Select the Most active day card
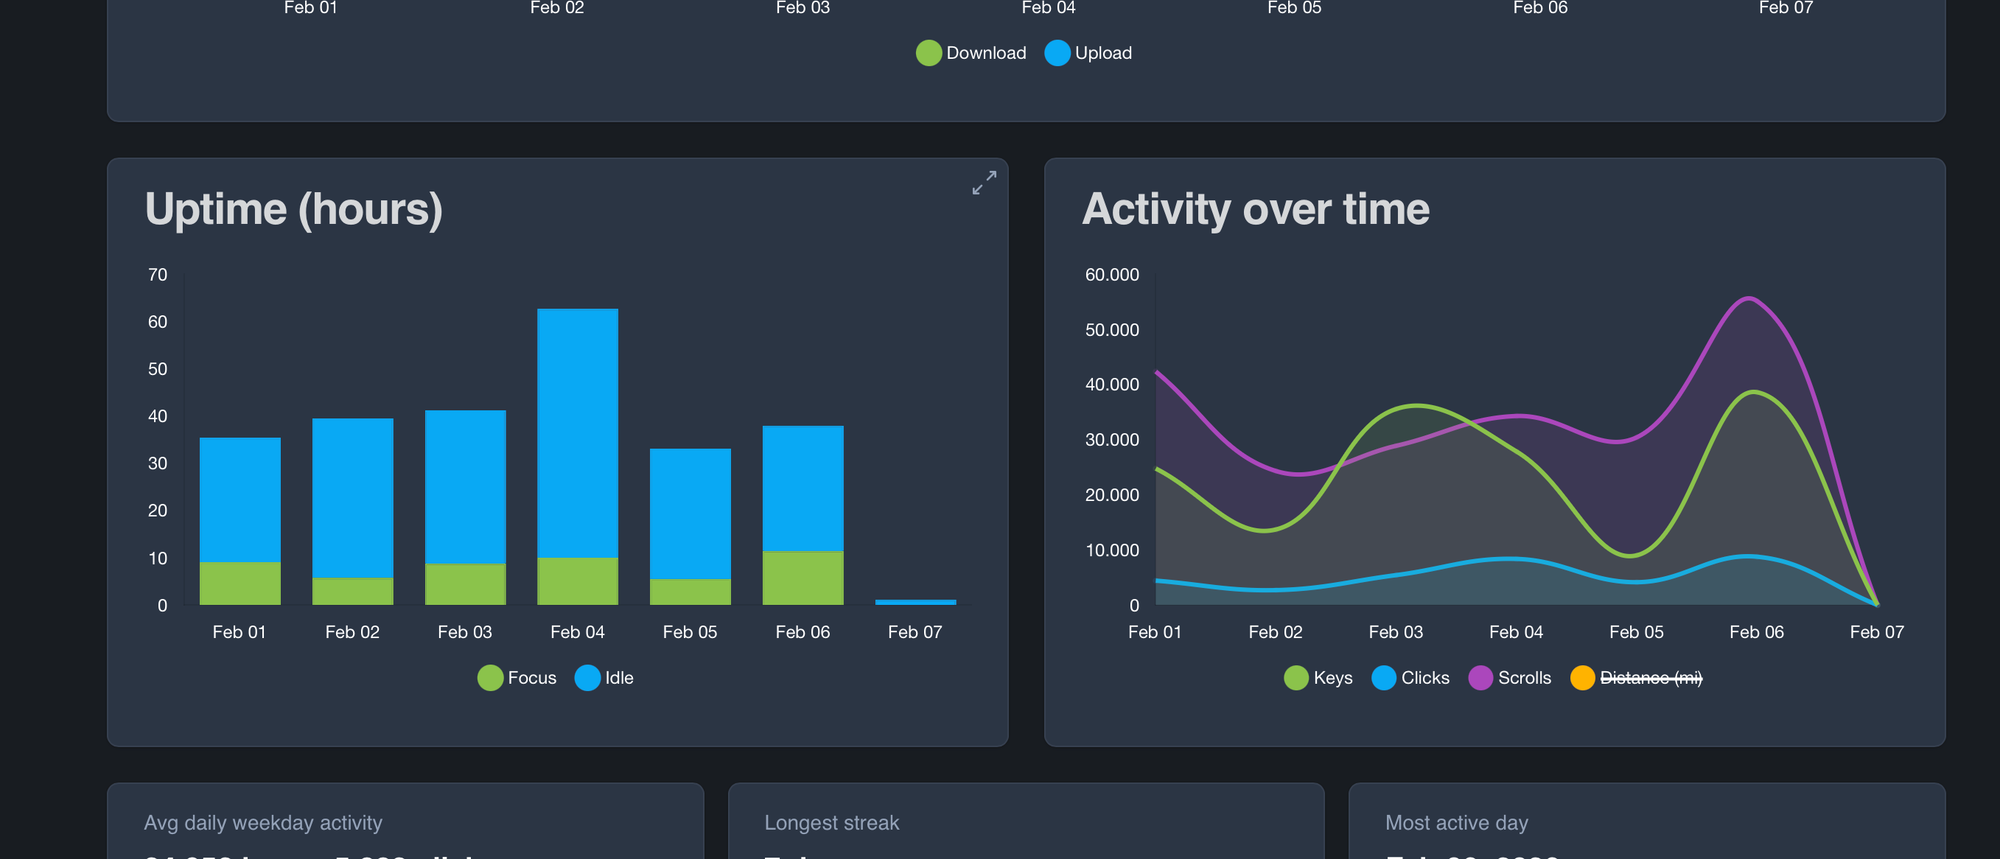 coord(1646,823)
